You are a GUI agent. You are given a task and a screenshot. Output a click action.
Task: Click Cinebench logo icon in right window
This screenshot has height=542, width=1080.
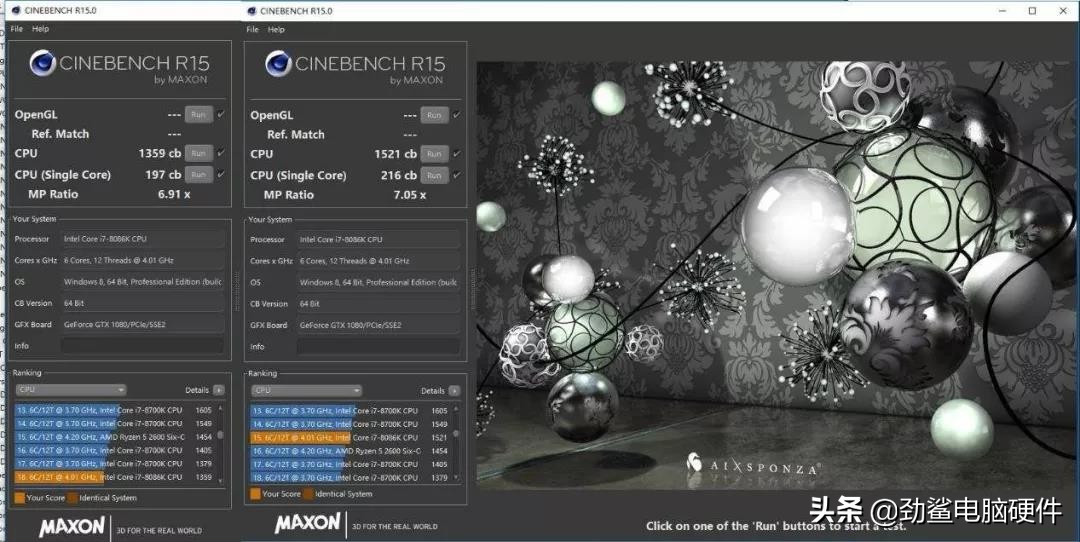278,64
